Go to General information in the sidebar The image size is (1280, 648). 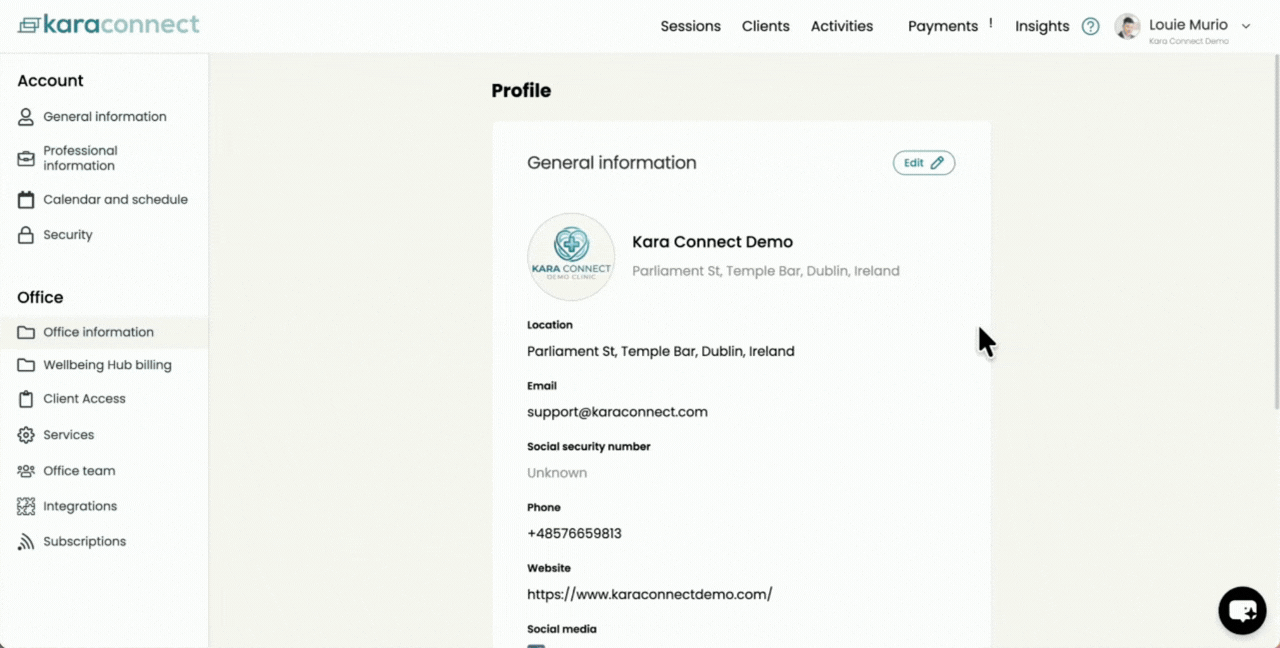pos(104,117)
